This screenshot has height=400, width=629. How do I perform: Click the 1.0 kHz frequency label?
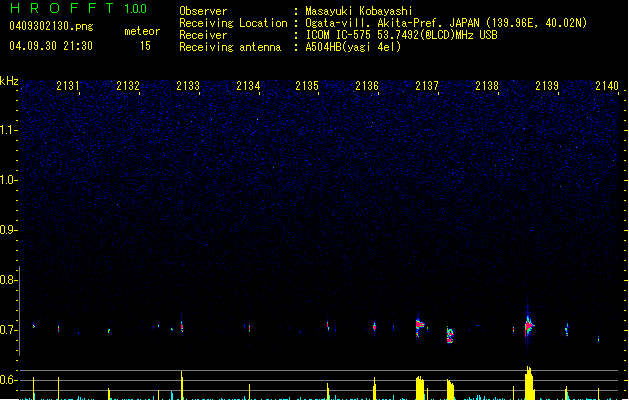pos(8,180)
